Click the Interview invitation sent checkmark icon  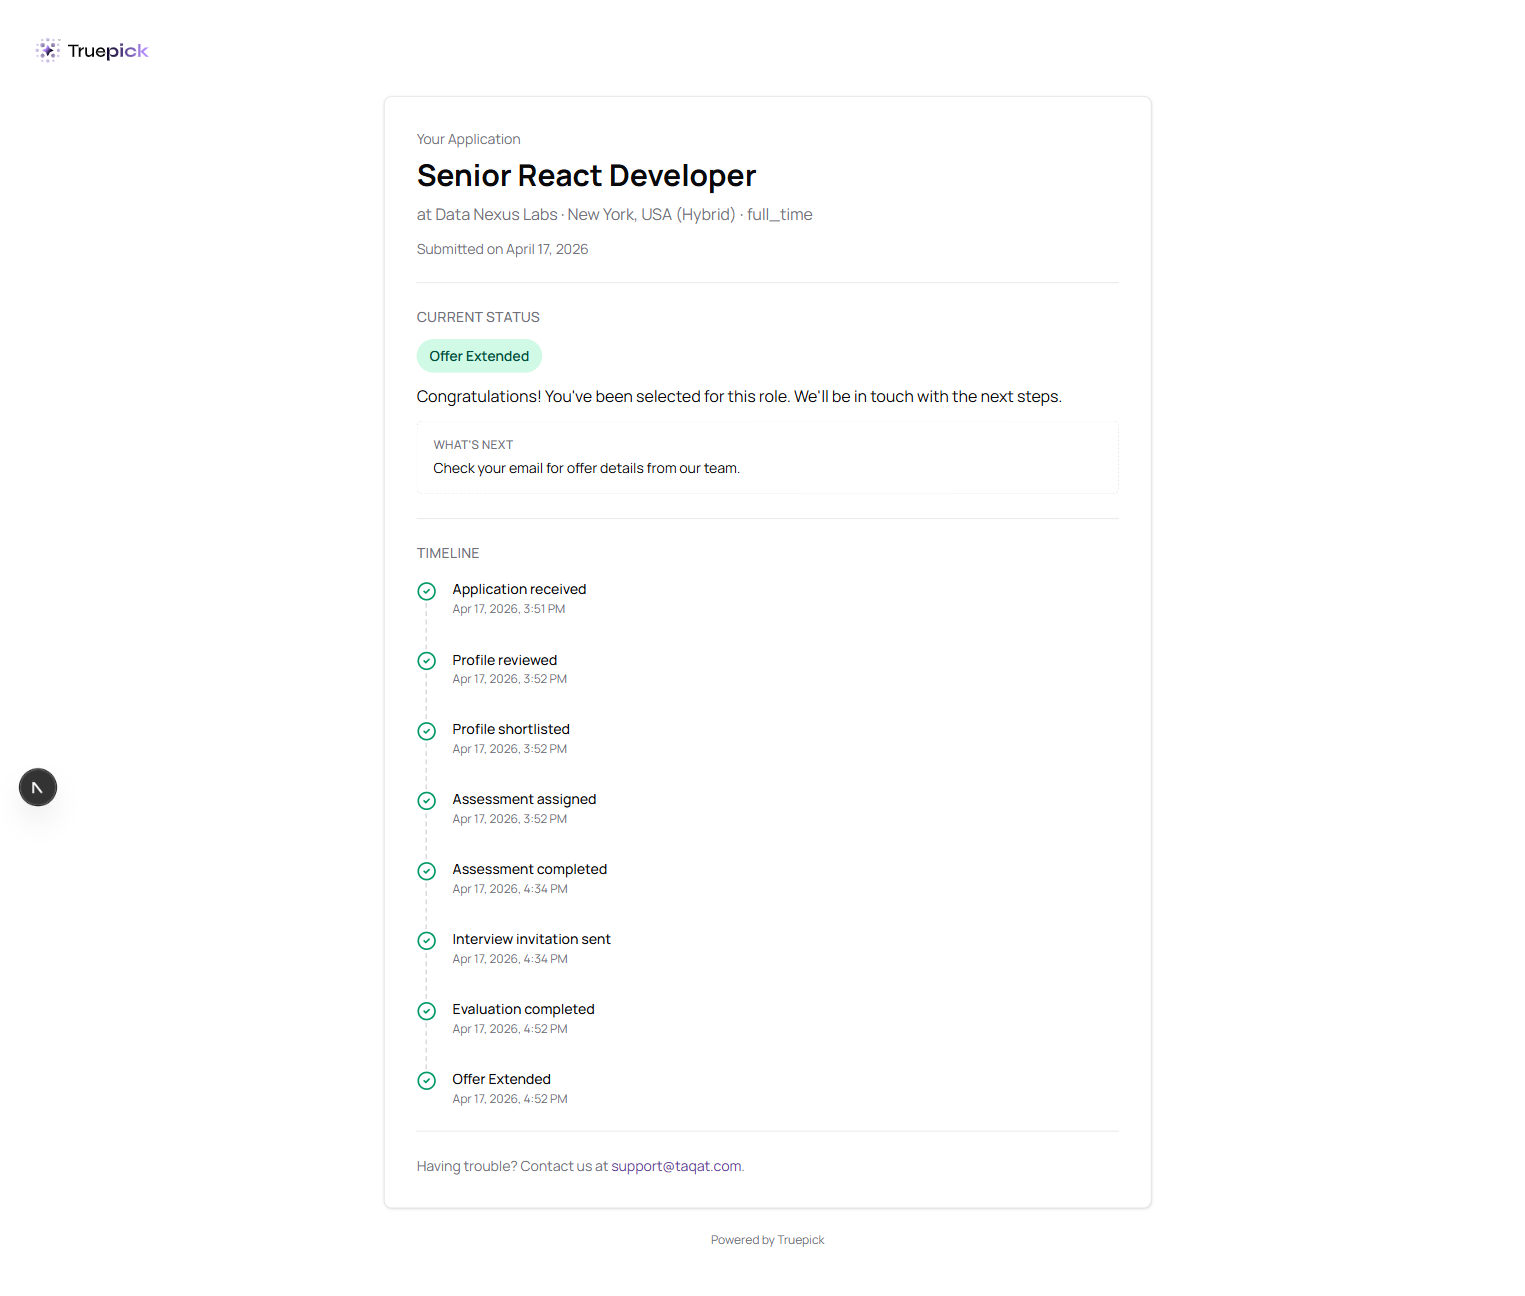point(427,941)
